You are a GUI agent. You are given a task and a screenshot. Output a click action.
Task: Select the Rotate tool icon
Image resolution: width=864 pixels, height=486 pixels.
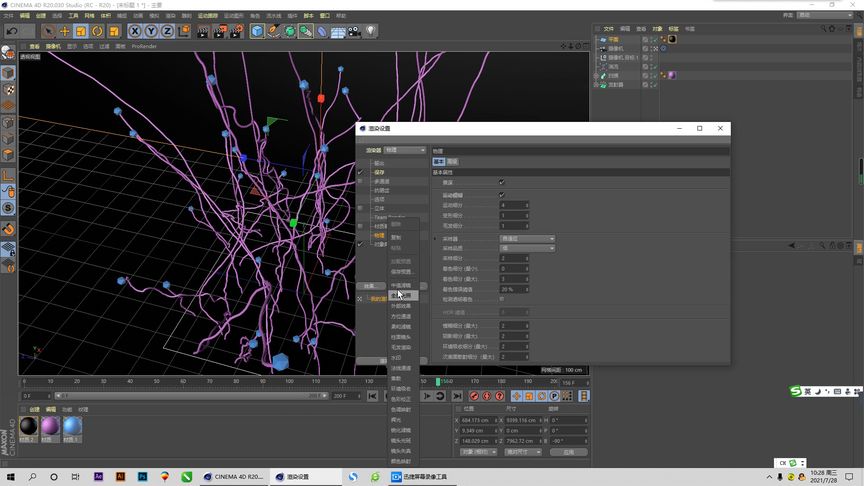98,31
